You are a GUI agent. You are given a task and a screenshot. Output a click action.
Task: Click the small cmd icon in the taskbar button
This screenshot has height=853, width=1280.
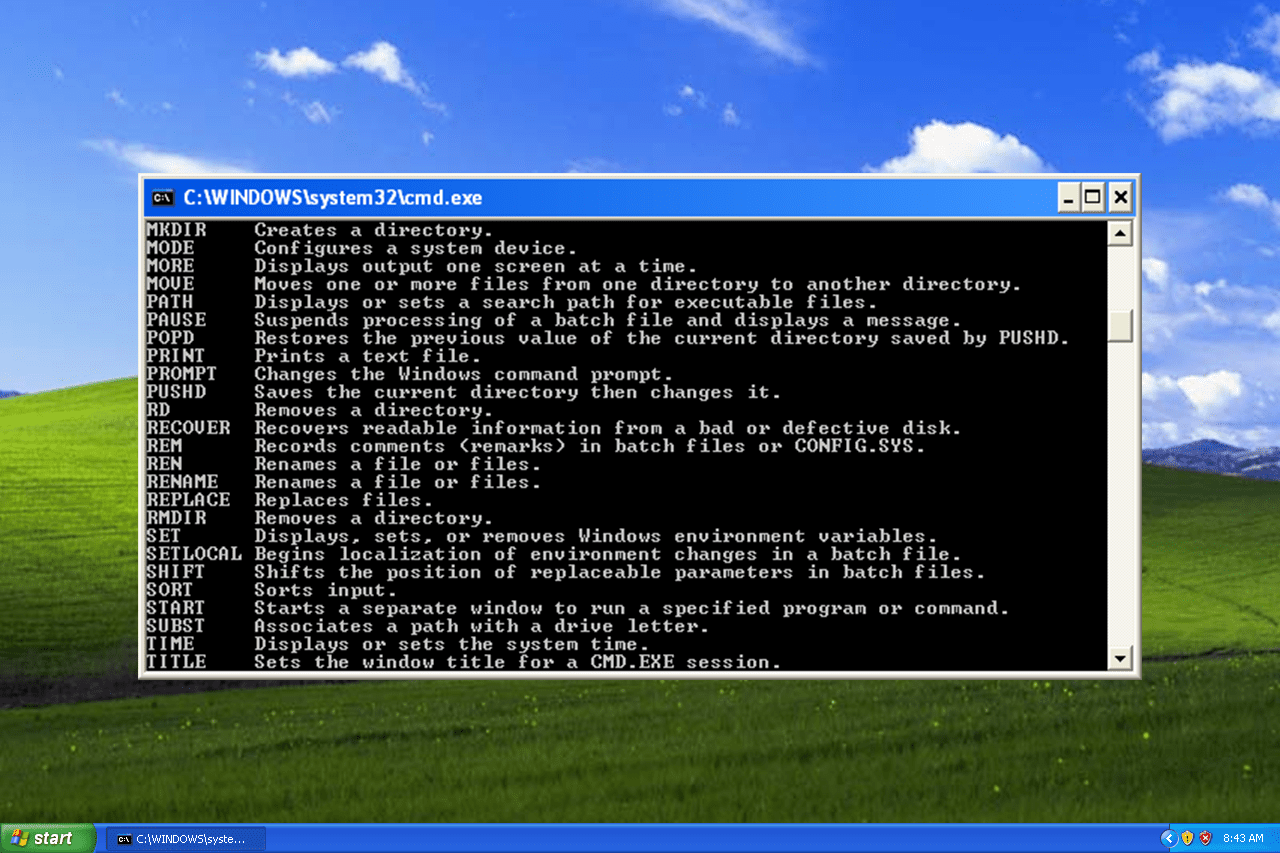click(124, 839)
